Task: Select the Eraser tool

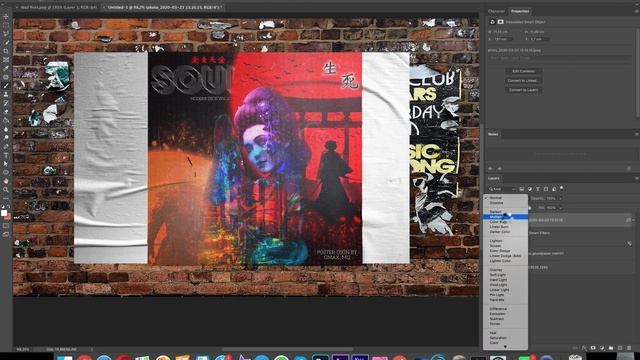Action: click(x=6, y=111)
